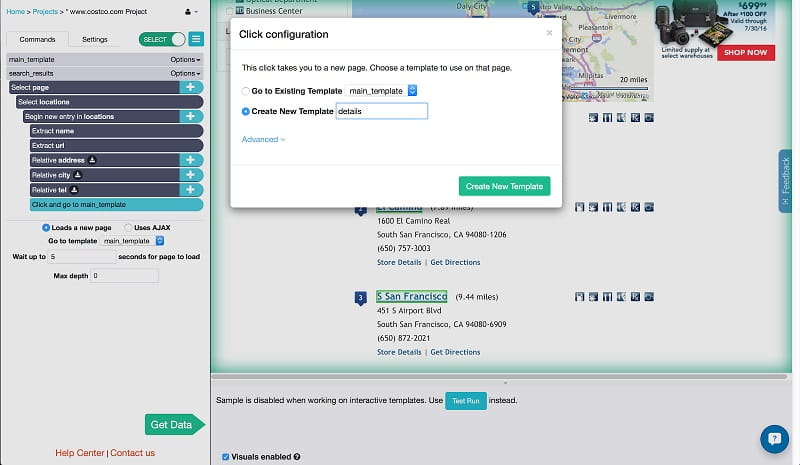
Task: Select Click and go to main_template command
Action: (116, 205)
